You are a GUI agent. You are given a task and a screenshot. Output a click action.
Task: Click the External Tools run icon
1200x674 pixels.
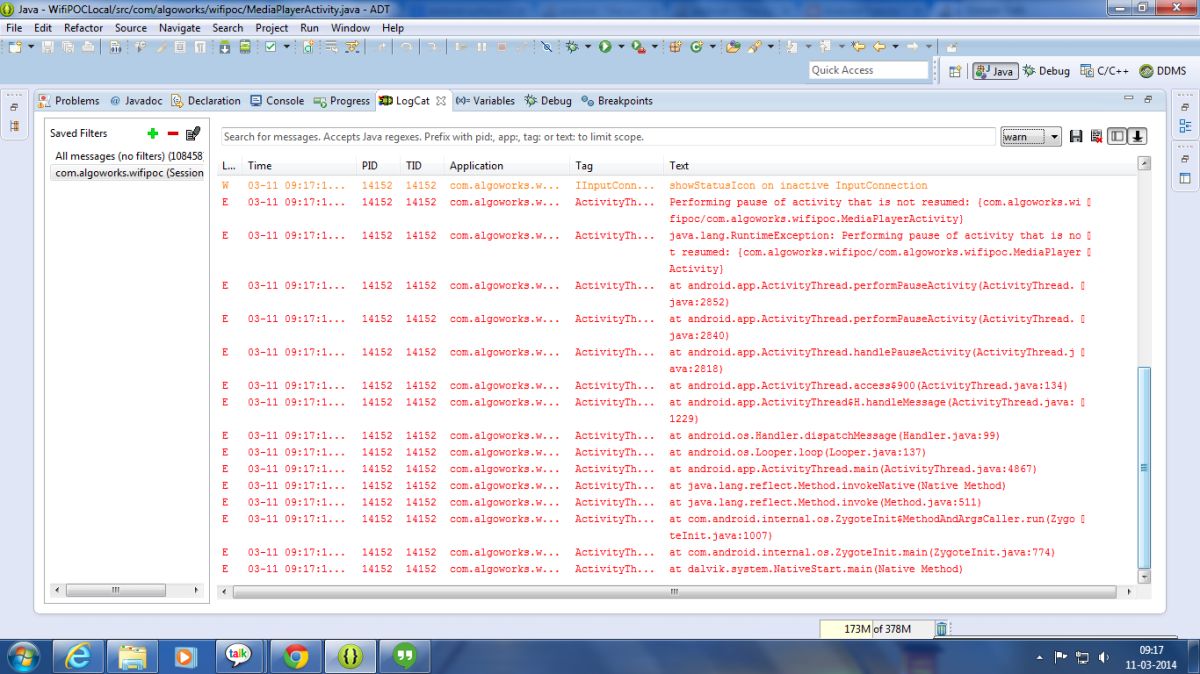pos(638,47)
